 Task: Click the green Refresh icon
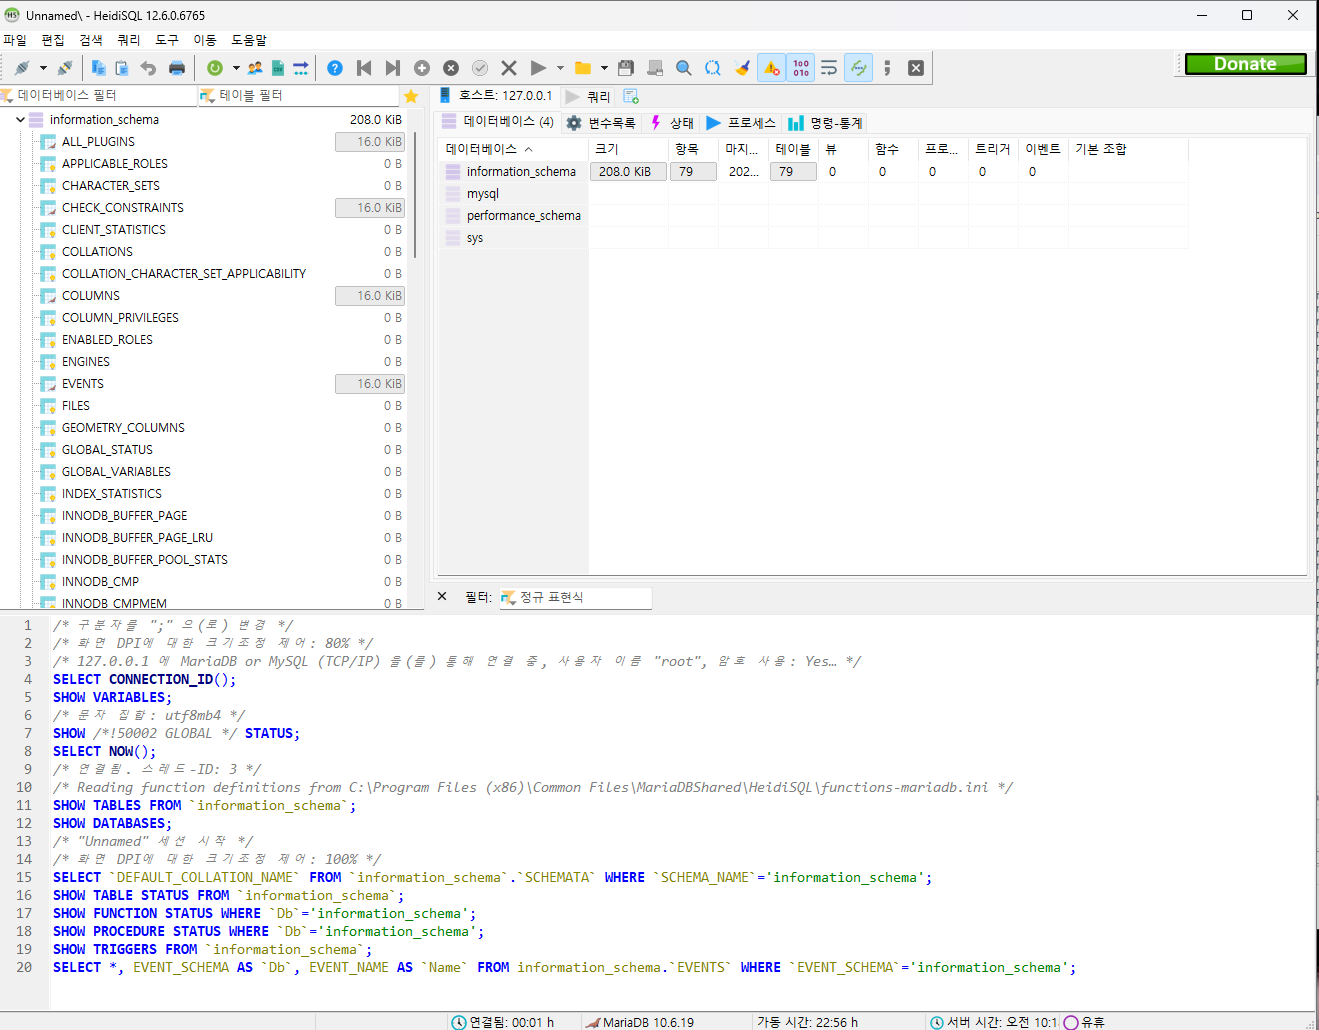click(x=215, y=68)
